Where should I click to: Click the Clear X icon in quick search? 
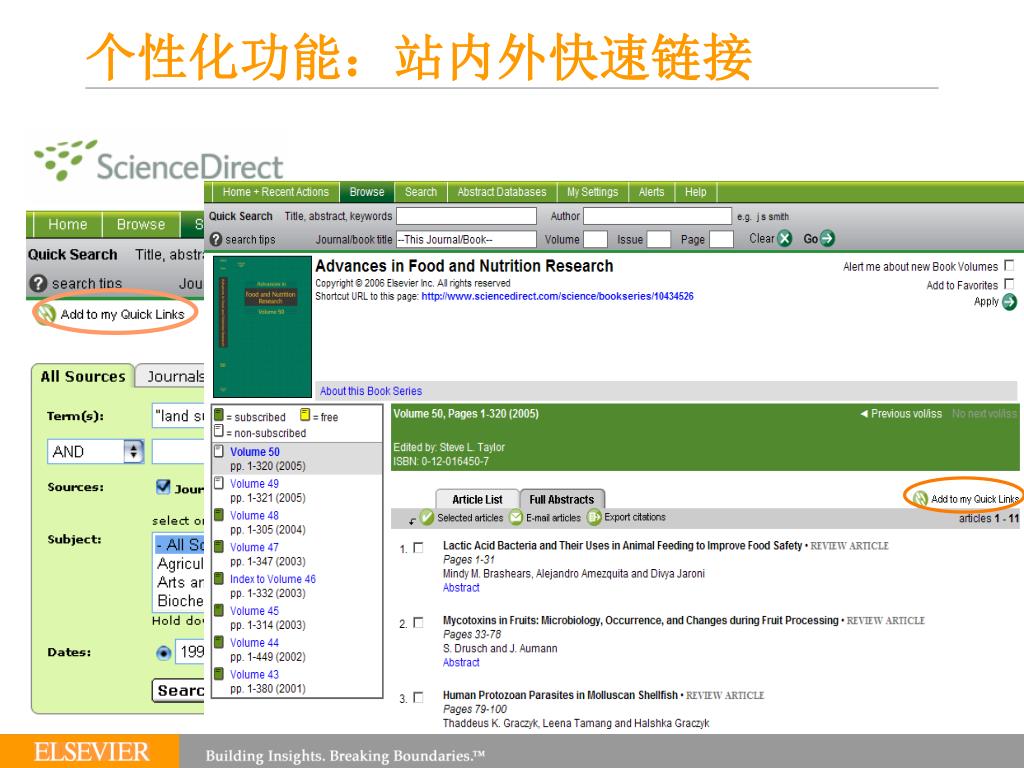pyautogui.click(x=785, y=239)
